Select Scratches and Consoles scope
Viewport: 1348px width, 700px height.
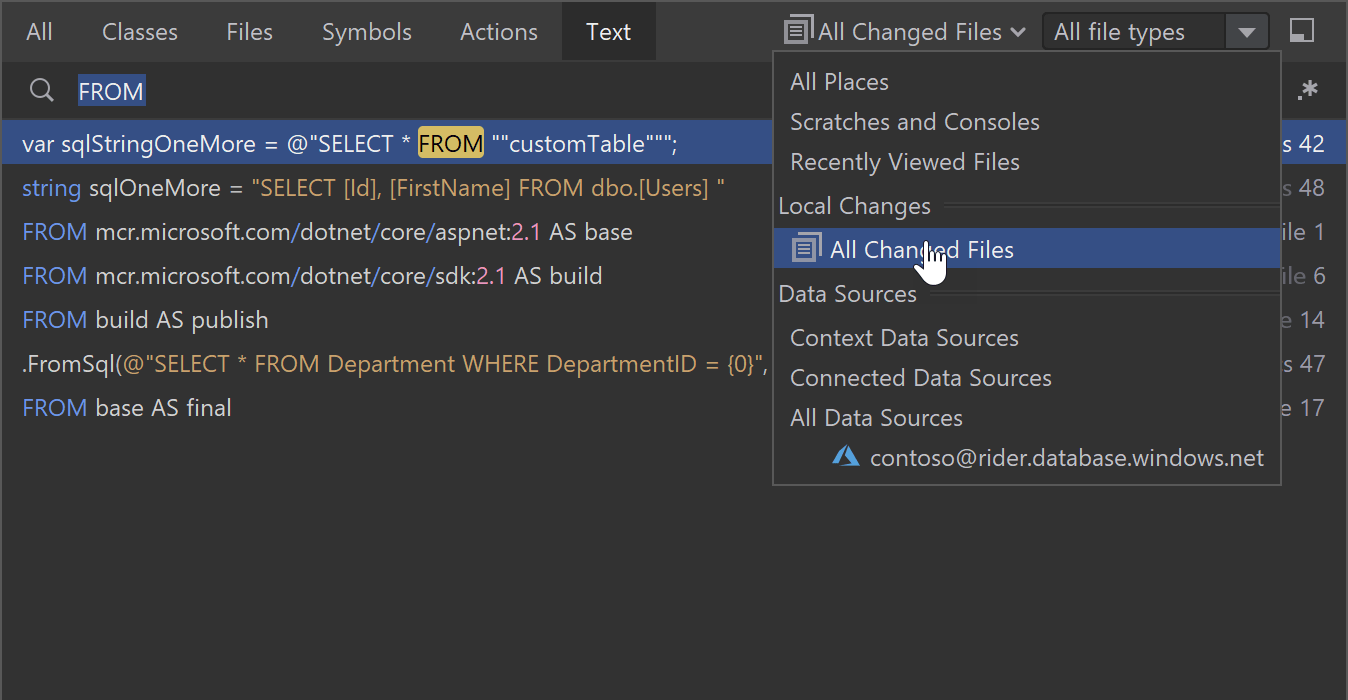click(914, 122)
